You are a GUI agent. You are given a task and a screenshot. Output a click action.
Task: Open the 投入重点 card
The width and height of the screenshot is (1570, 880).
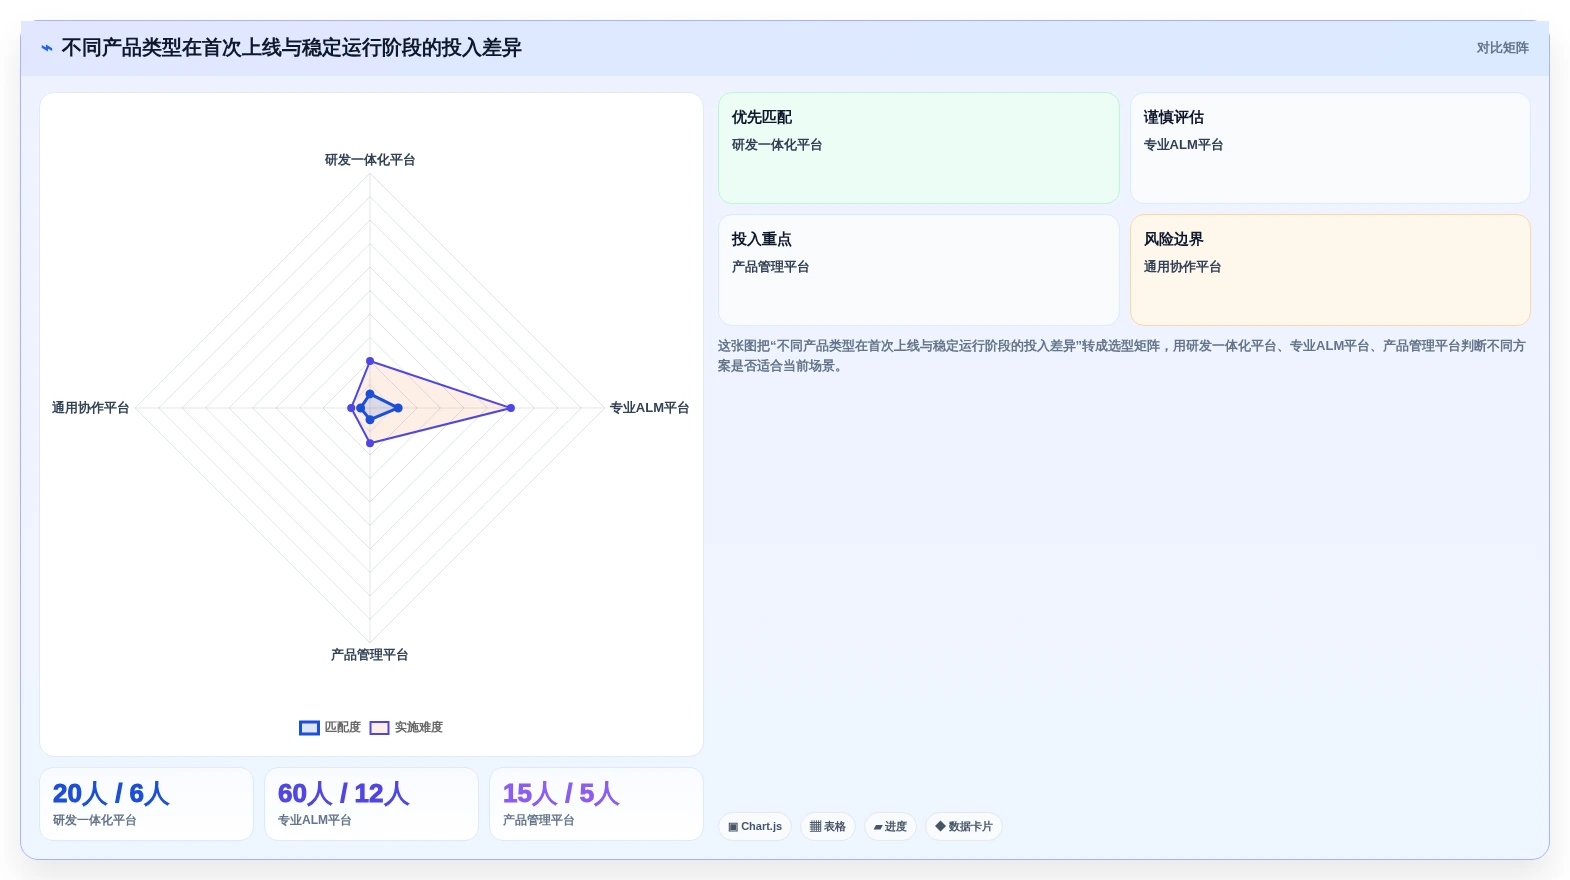pos(919,270)
